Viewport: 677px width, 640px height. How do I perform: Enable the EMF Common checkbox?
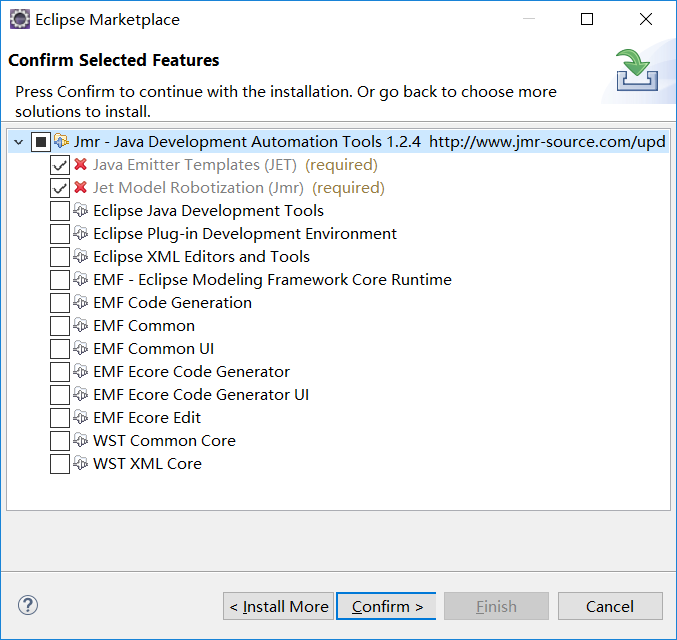(x=60, y=326)
